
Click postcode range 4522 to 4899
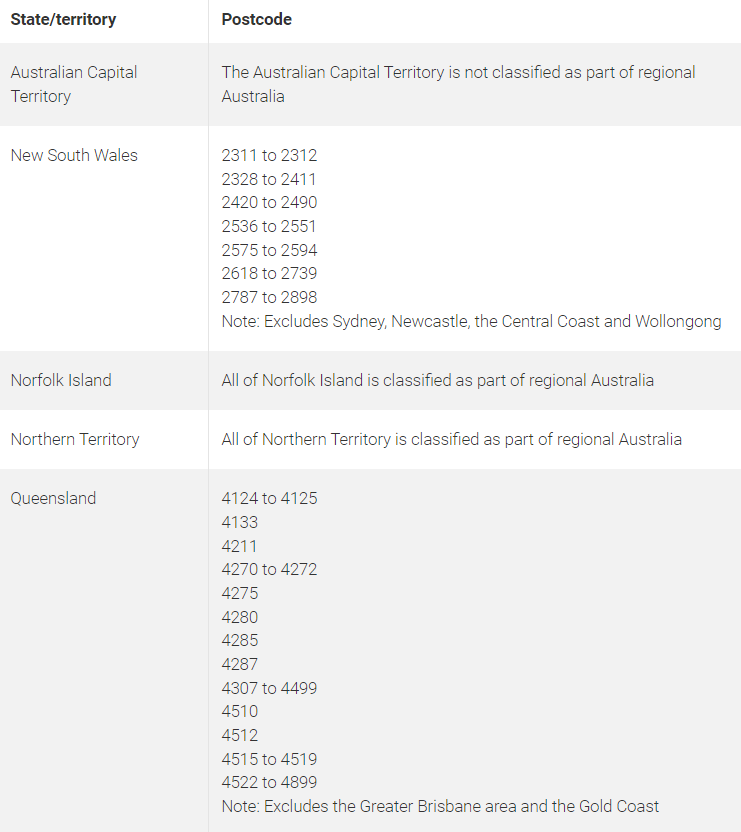pyautogui.click(x=269, y=782)
